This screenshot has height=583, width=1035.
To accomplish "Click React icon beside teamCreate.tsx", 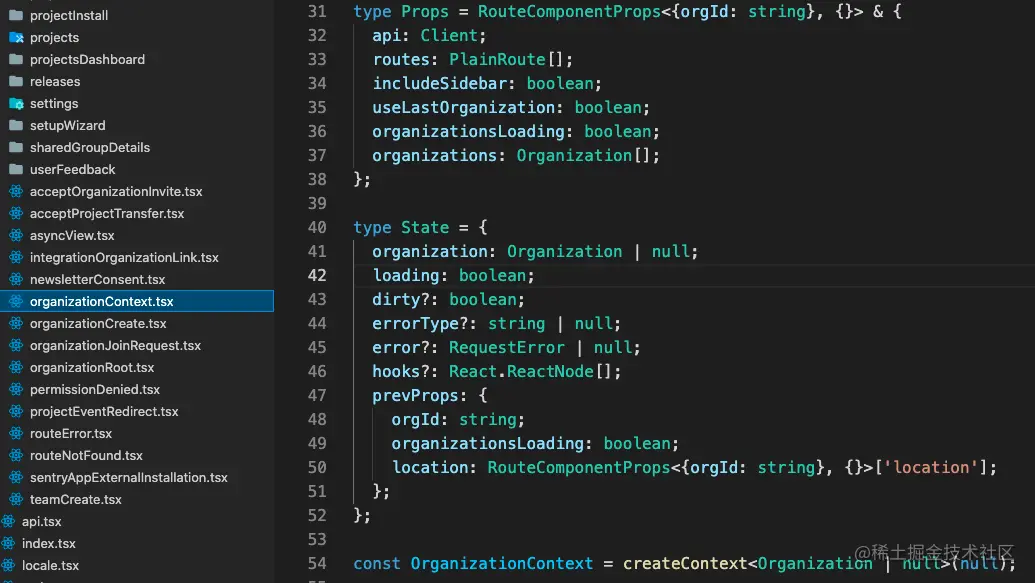I will [x=16, y=499].
